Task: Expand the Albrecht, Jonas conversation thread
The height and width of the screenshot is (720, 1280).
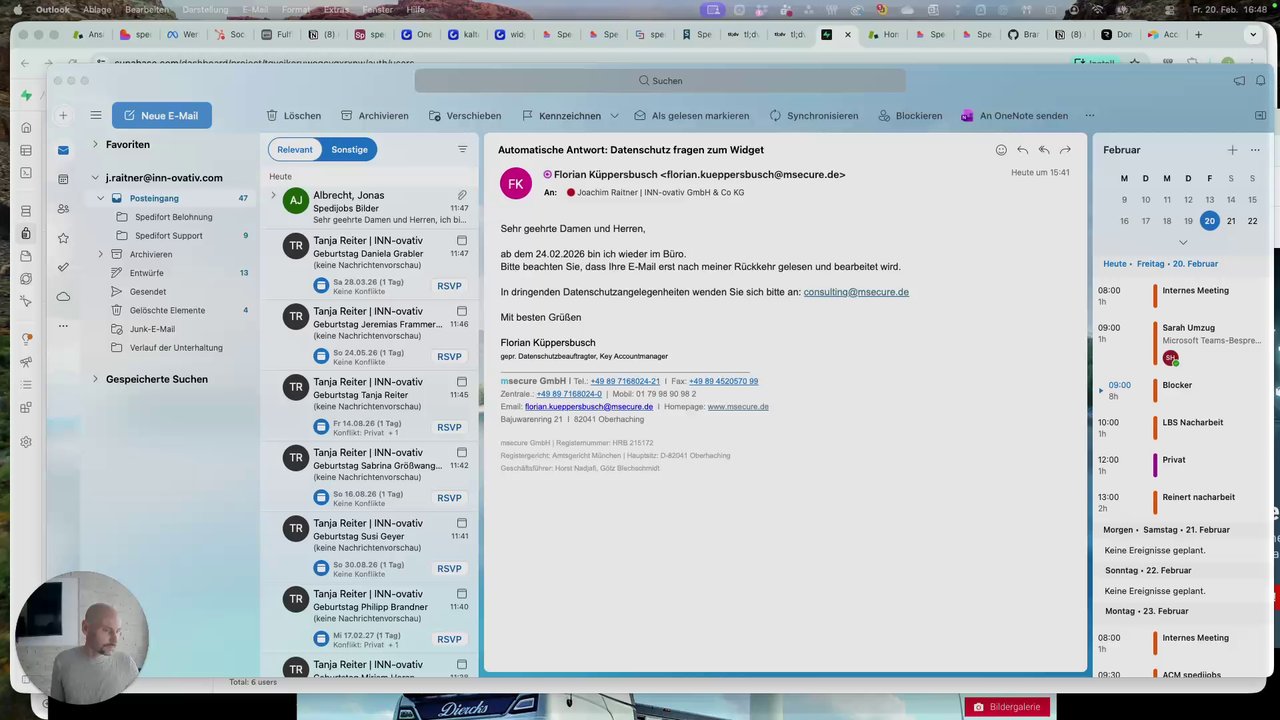Action: click(x=273, y=195)
